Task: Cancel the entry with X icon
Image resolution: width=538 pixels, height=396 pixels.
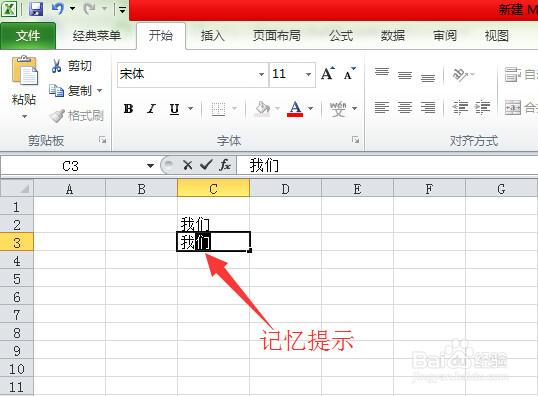Action: (188, 165)
